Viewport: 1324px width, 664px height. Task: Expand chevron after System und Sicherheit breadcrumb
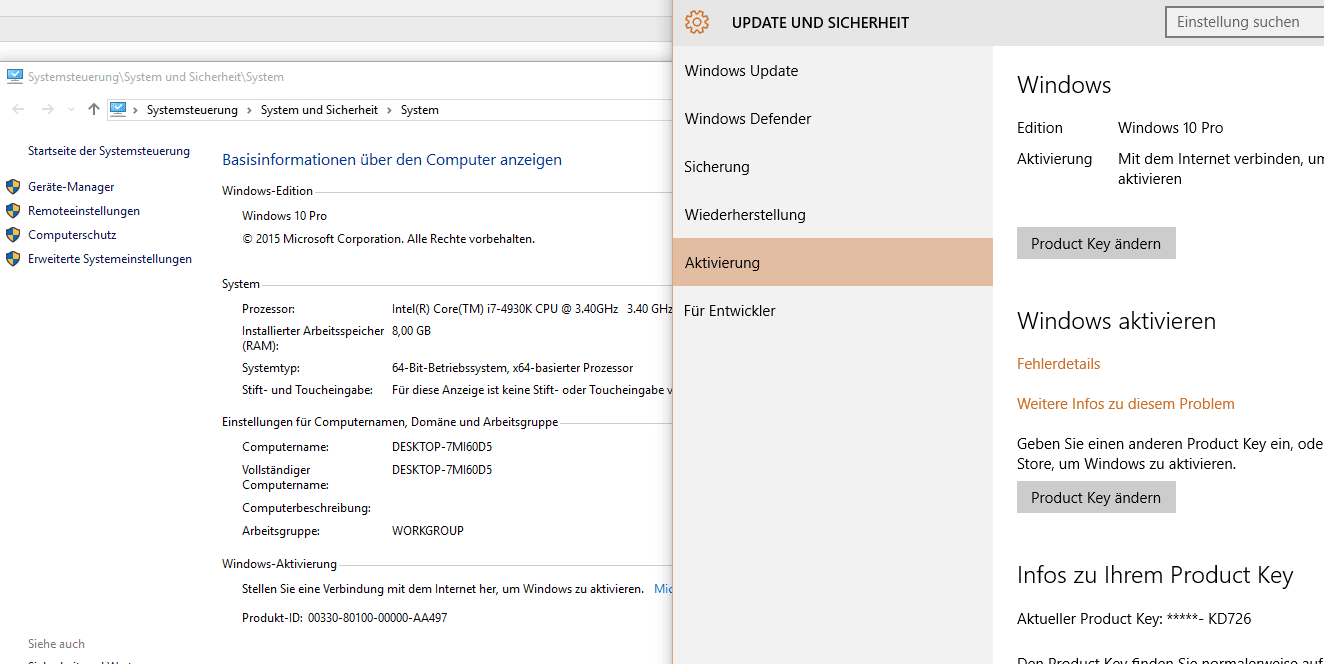click(x=389, y=110)
